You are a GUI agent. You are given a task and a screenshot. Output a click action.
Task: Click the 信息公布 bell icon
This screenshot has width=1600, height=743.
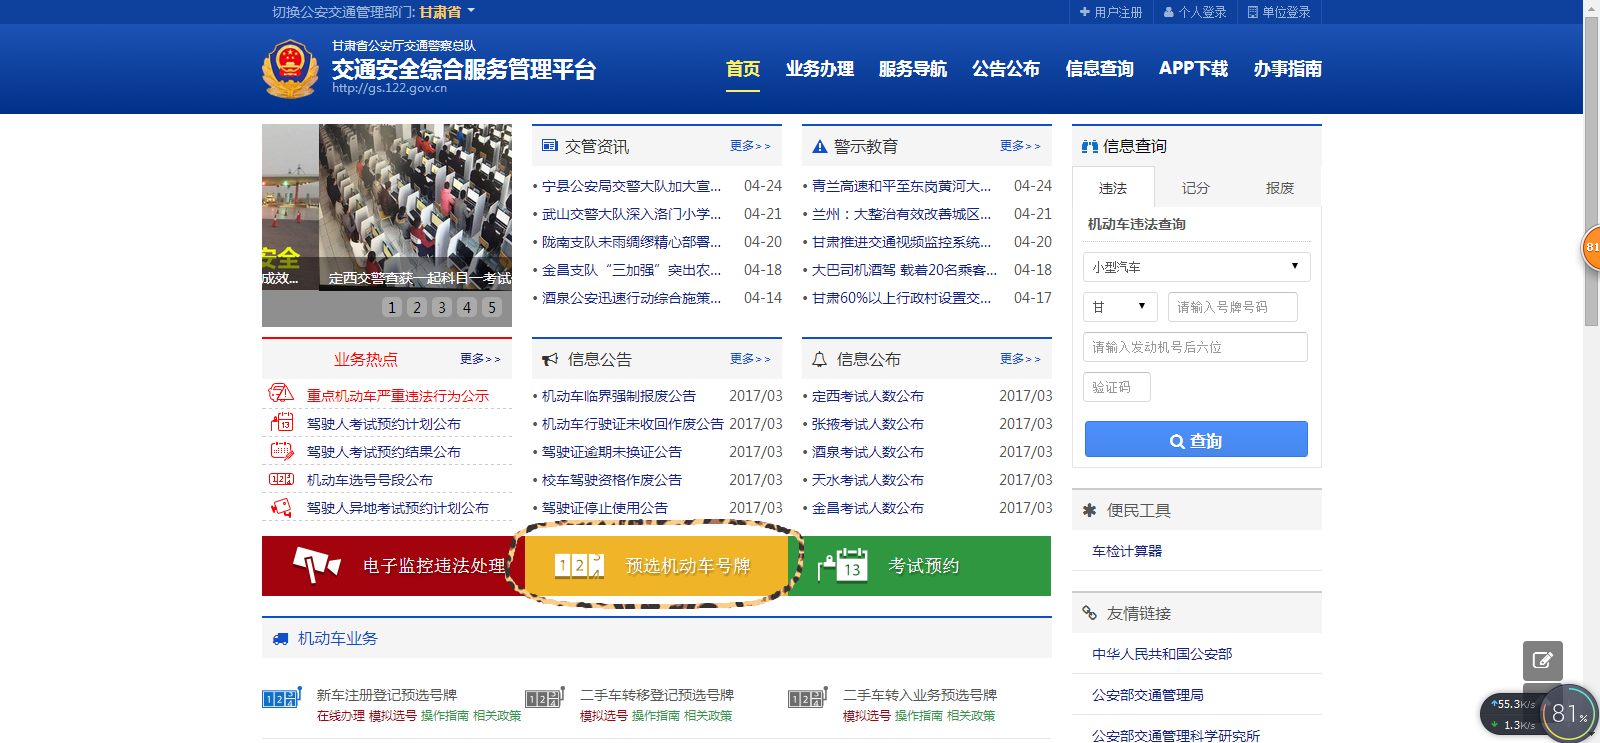(819, 359)
